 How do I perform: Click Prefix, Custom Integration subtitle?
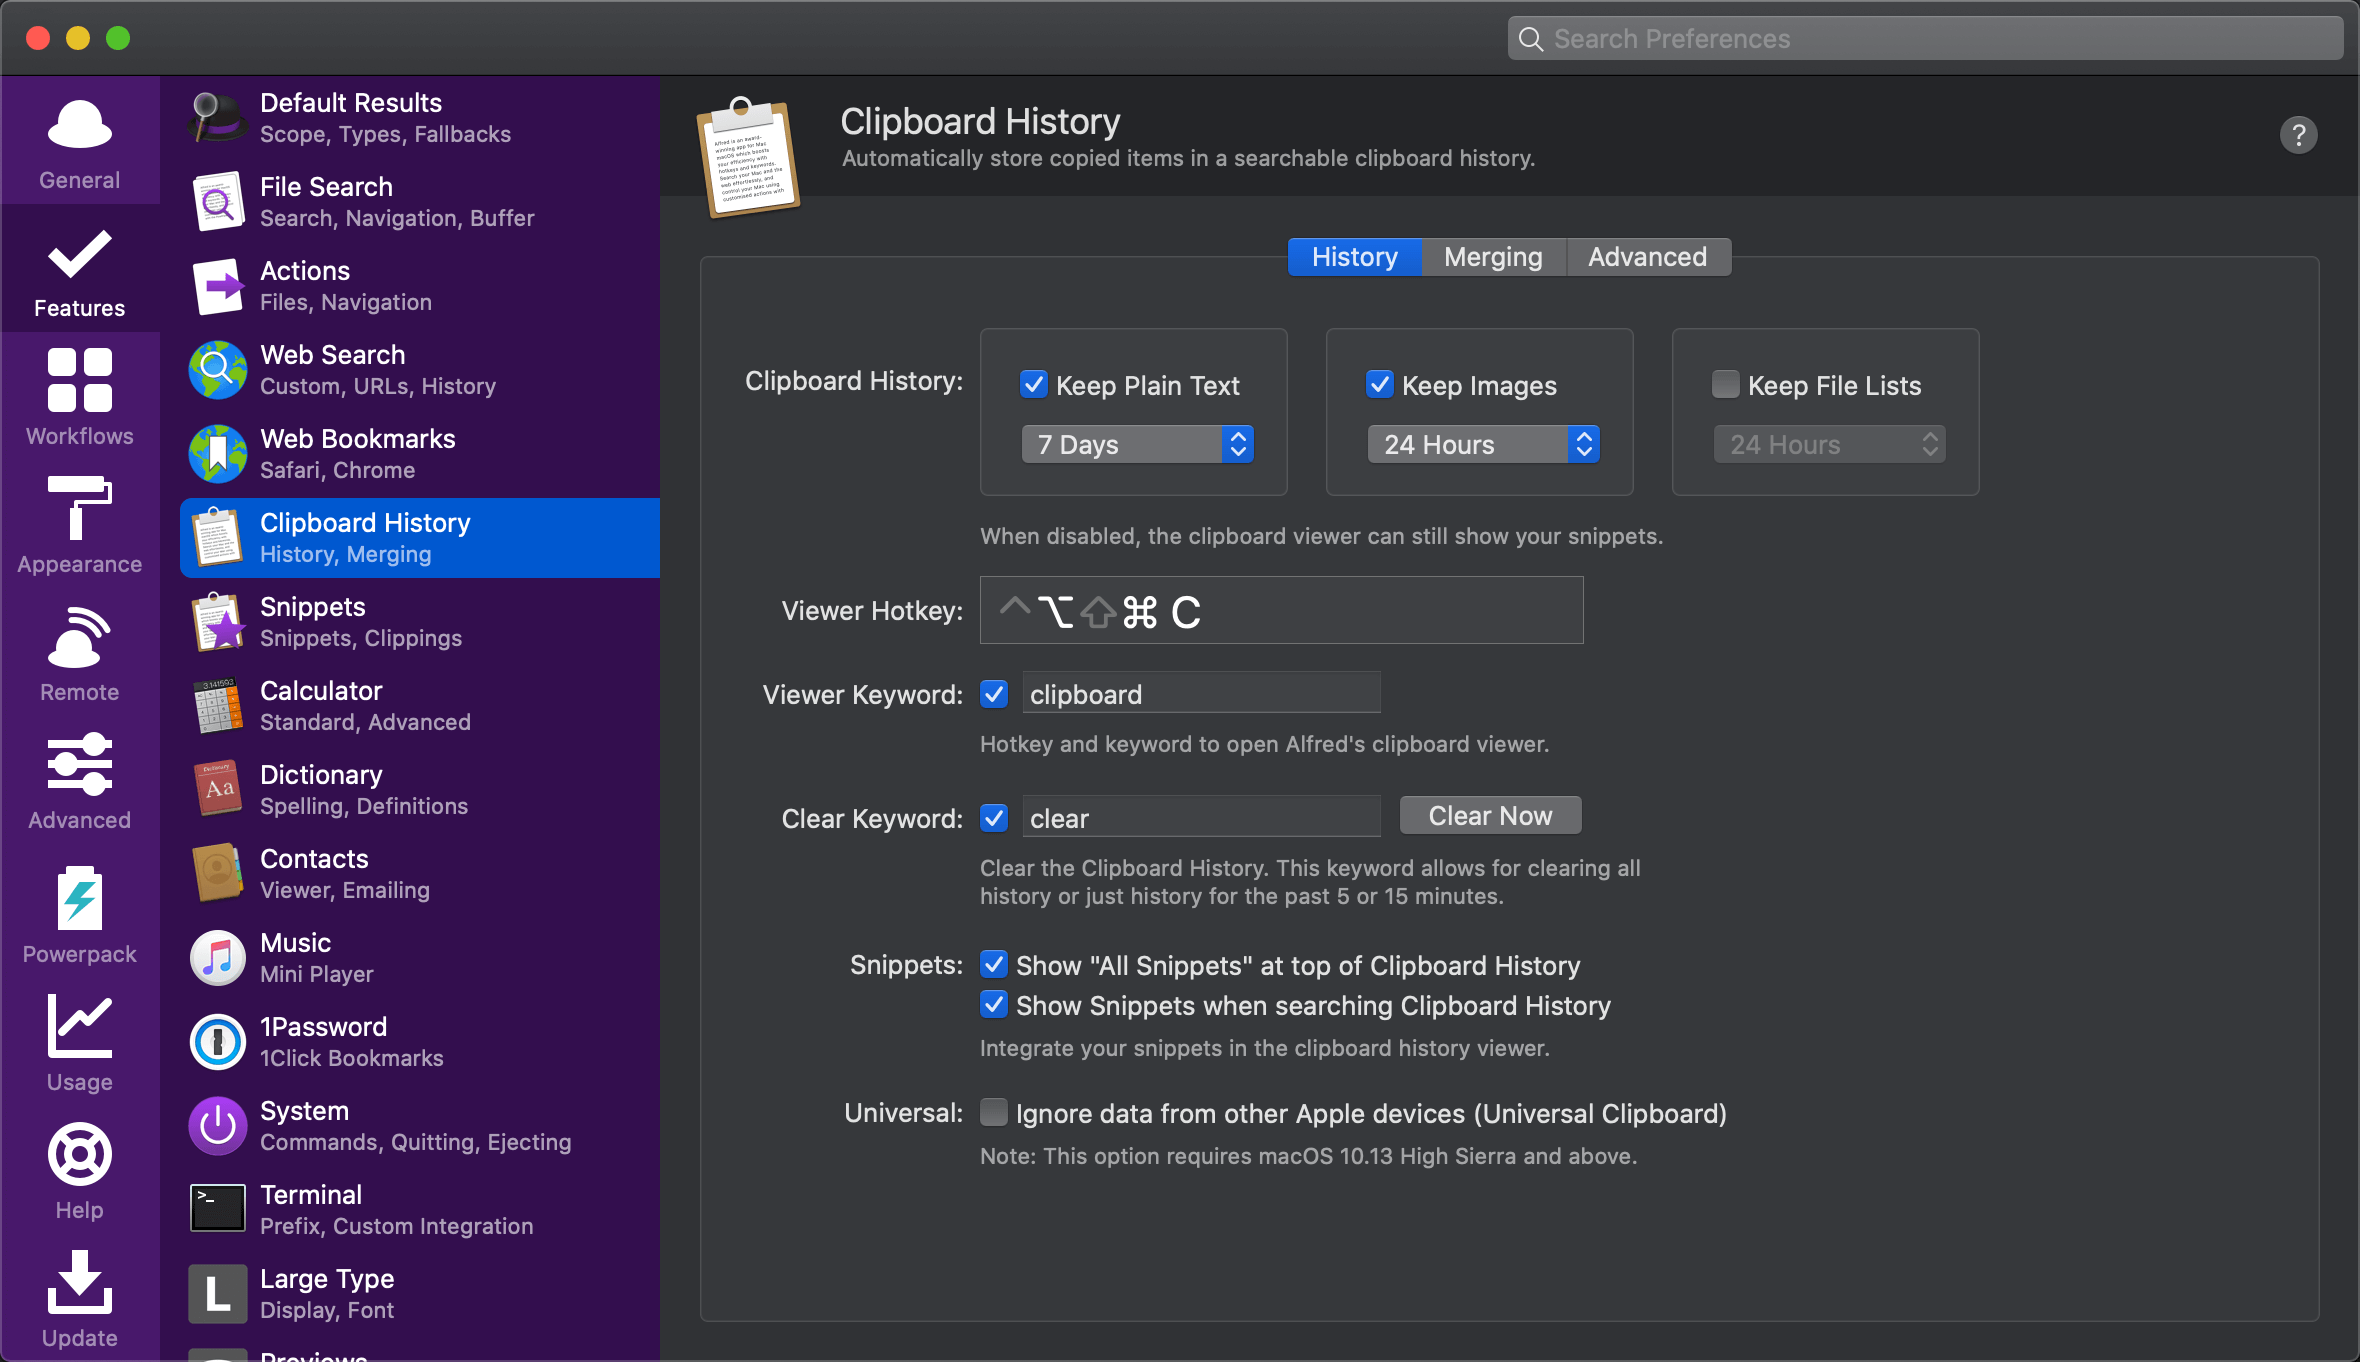(x=397, y=1226)
